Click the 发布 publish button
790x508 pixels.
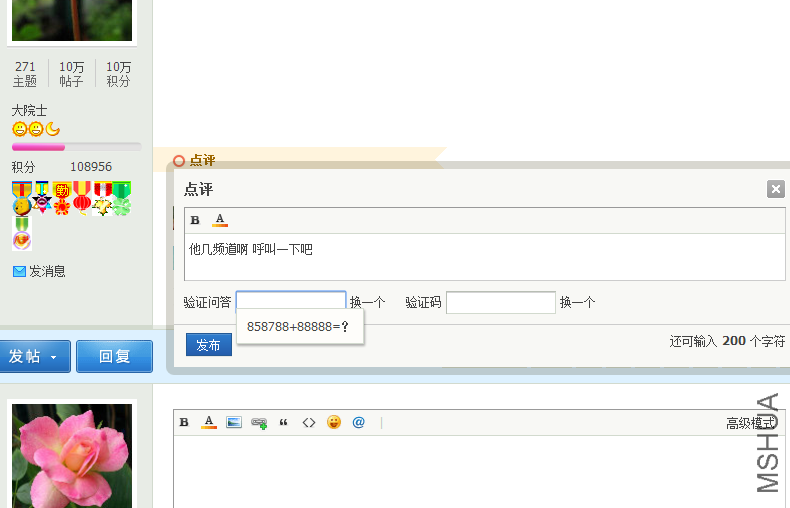tap(209, 345)
